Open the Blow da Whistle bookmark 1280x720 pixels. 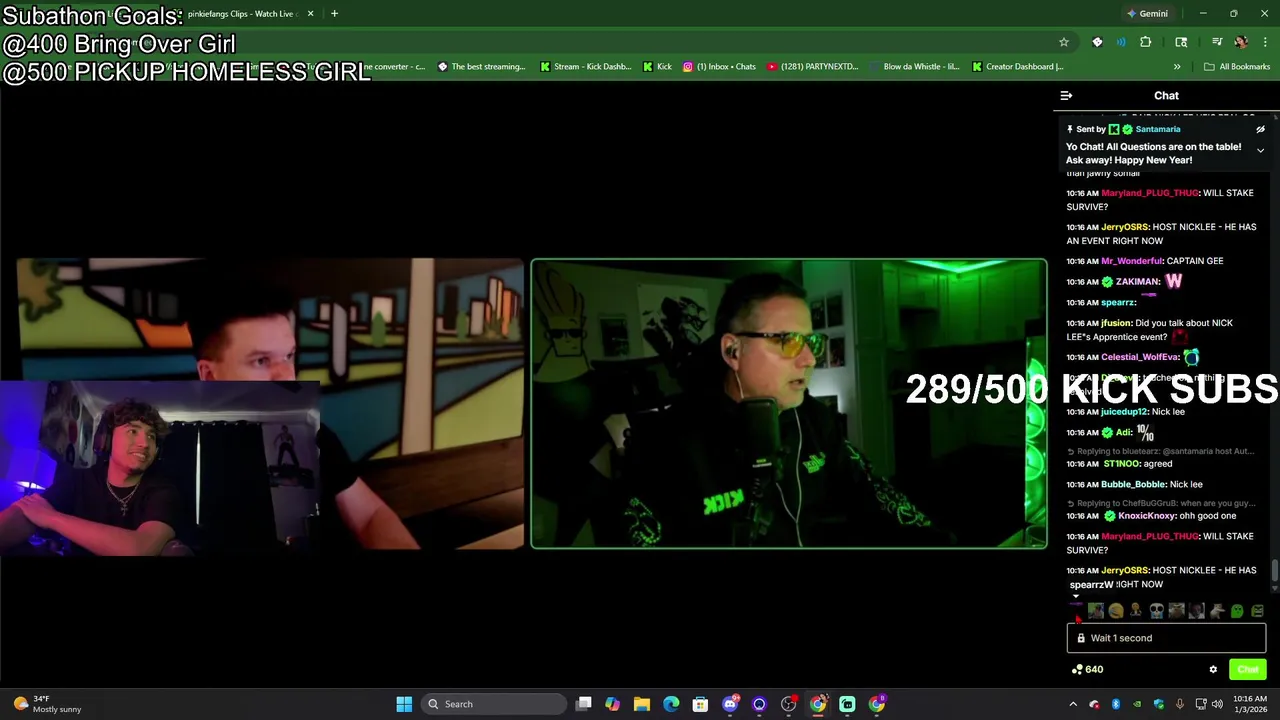pos(914,67)
